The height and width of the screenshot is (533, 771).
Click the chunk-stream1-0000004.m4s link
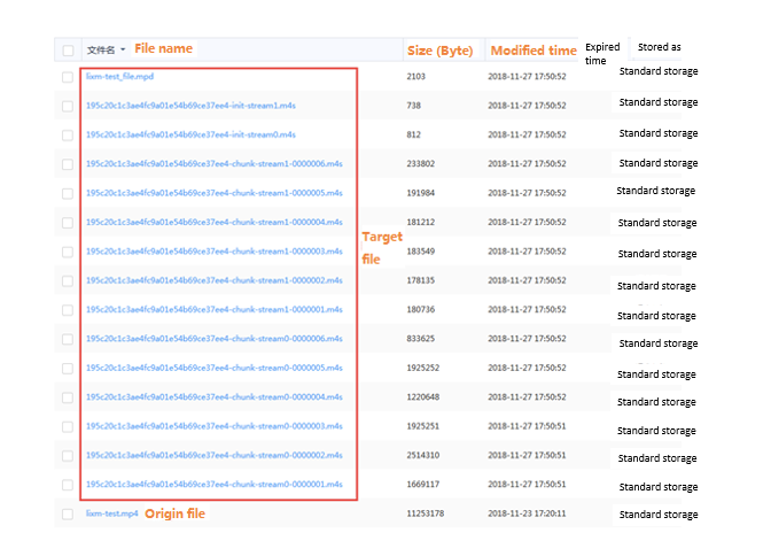pos(214,222)
